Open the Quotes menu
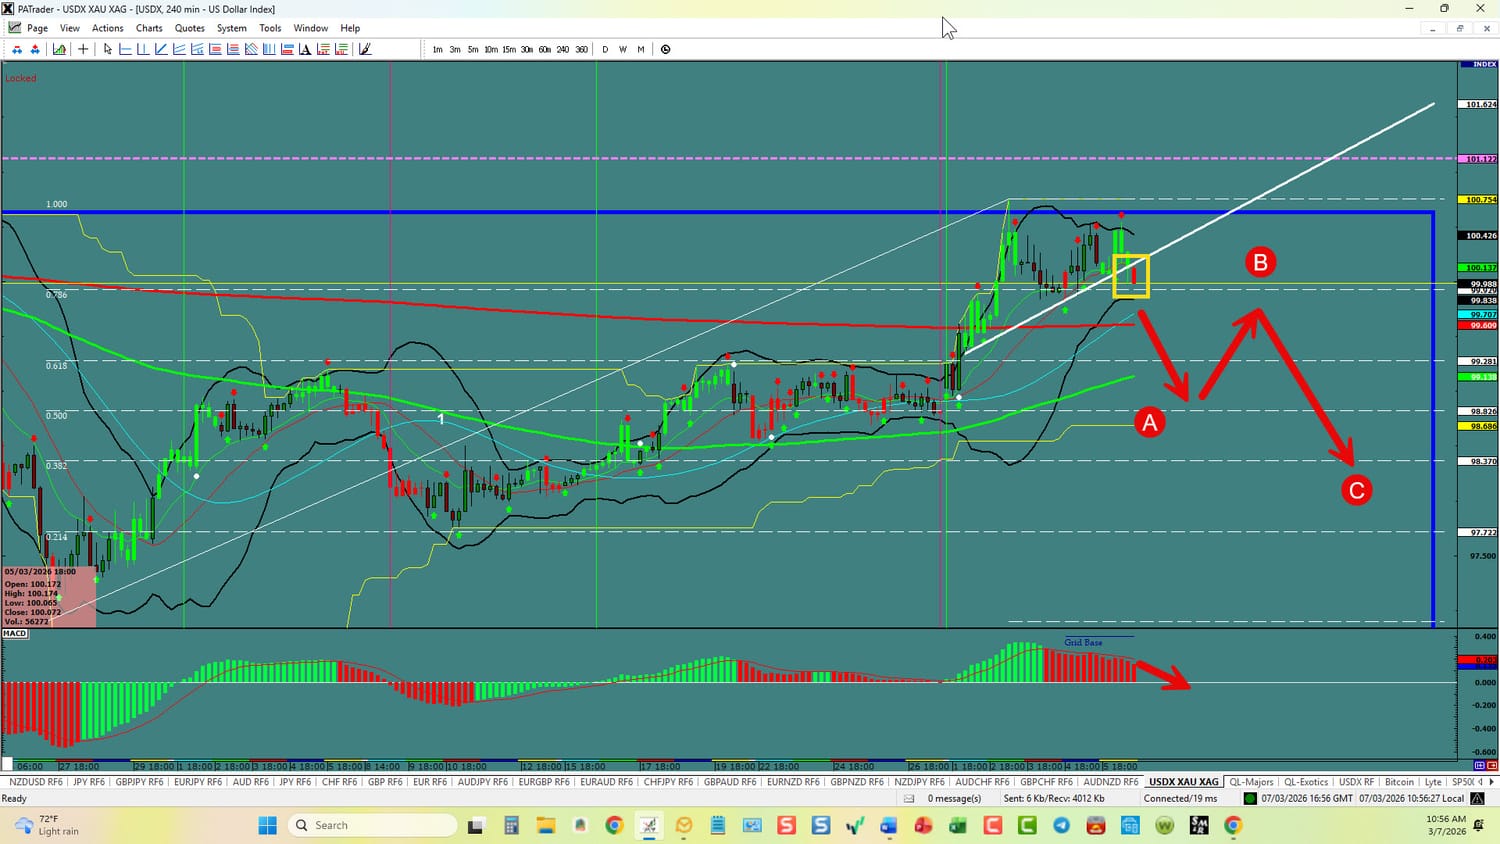Image resolution: width=1500 pixels, height=844 pixels. (190, 28)
